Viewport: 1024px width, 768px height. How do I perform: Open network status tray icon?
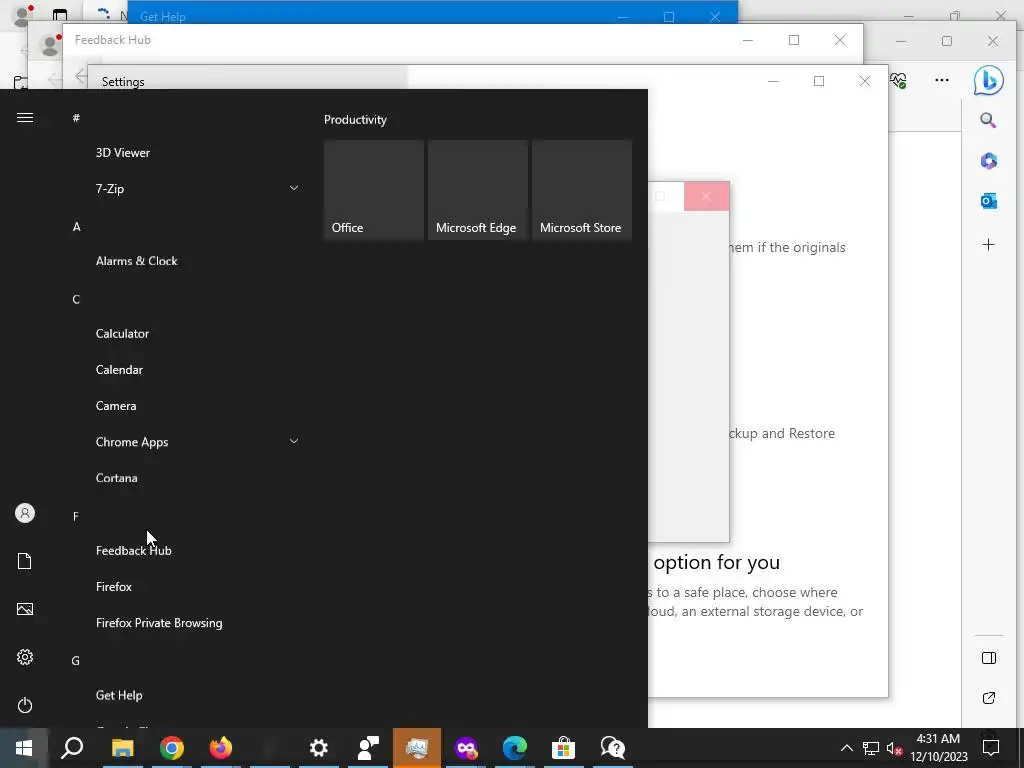[x=871, y=748]
